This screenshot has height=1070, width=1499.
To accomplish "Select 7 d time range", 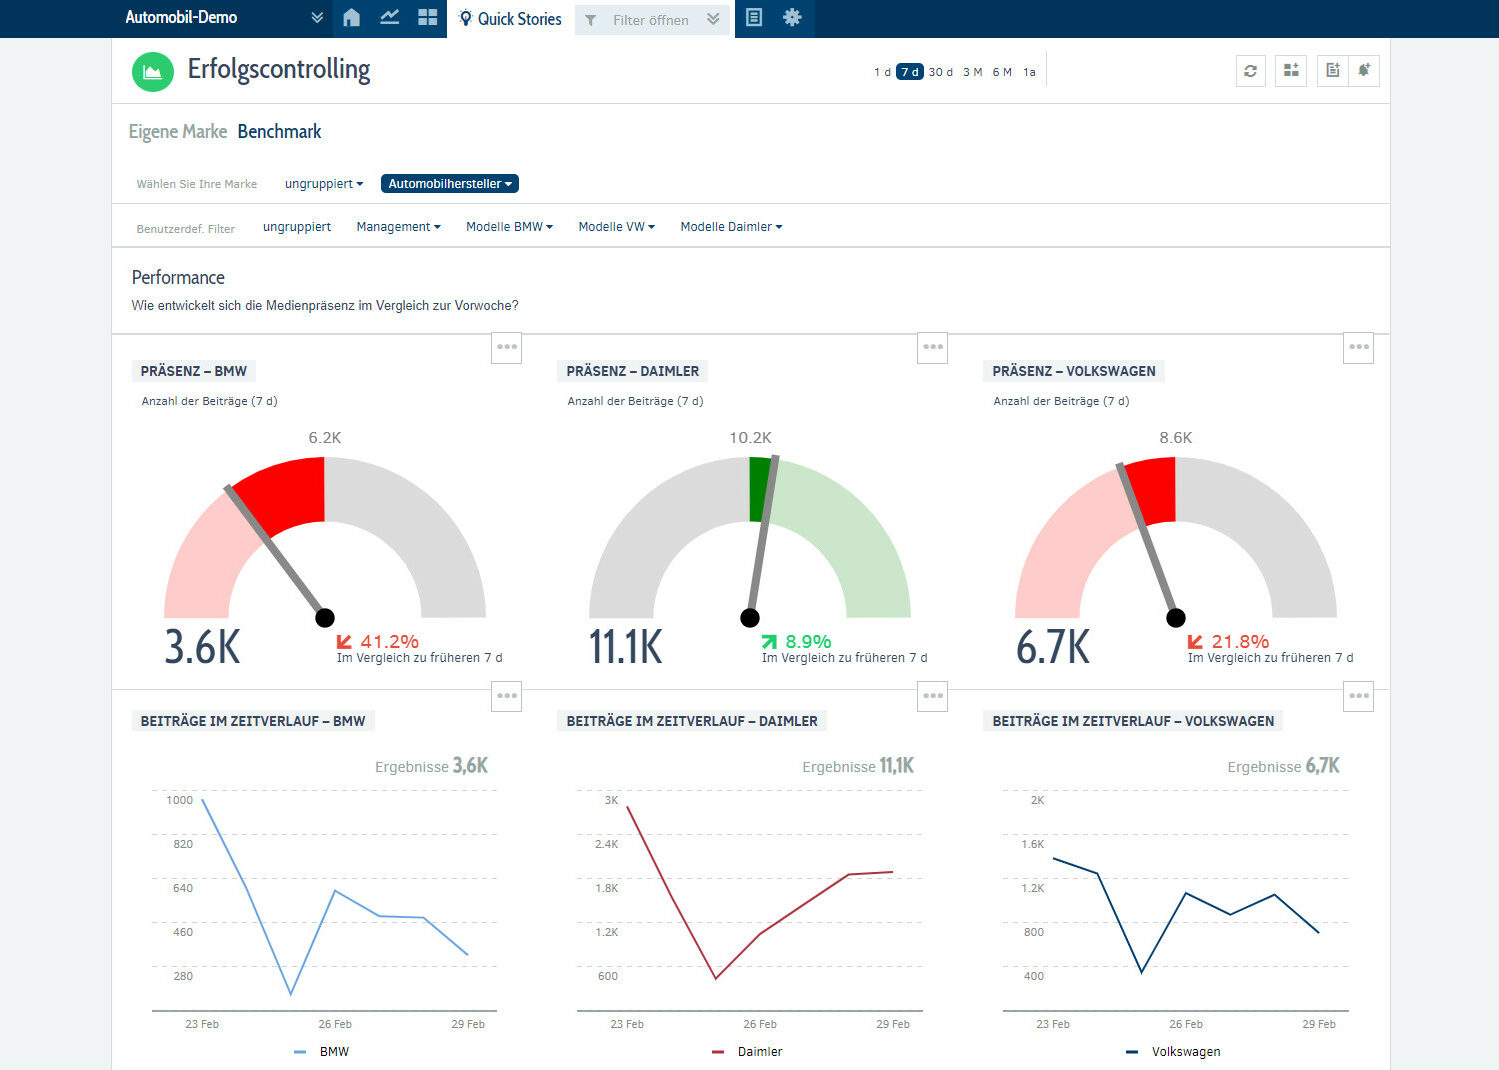I will click(910, 72).
